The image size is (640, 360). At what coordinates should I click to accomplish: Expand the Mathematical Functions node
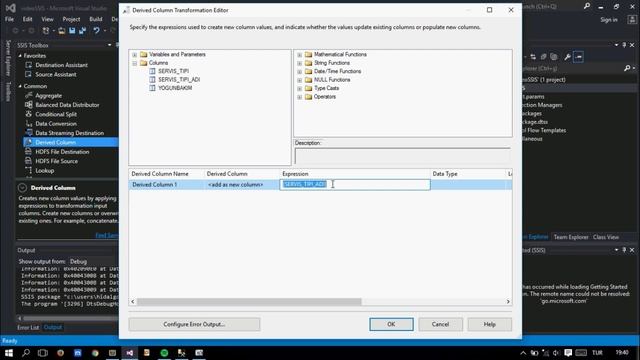[x=300, y=55]
